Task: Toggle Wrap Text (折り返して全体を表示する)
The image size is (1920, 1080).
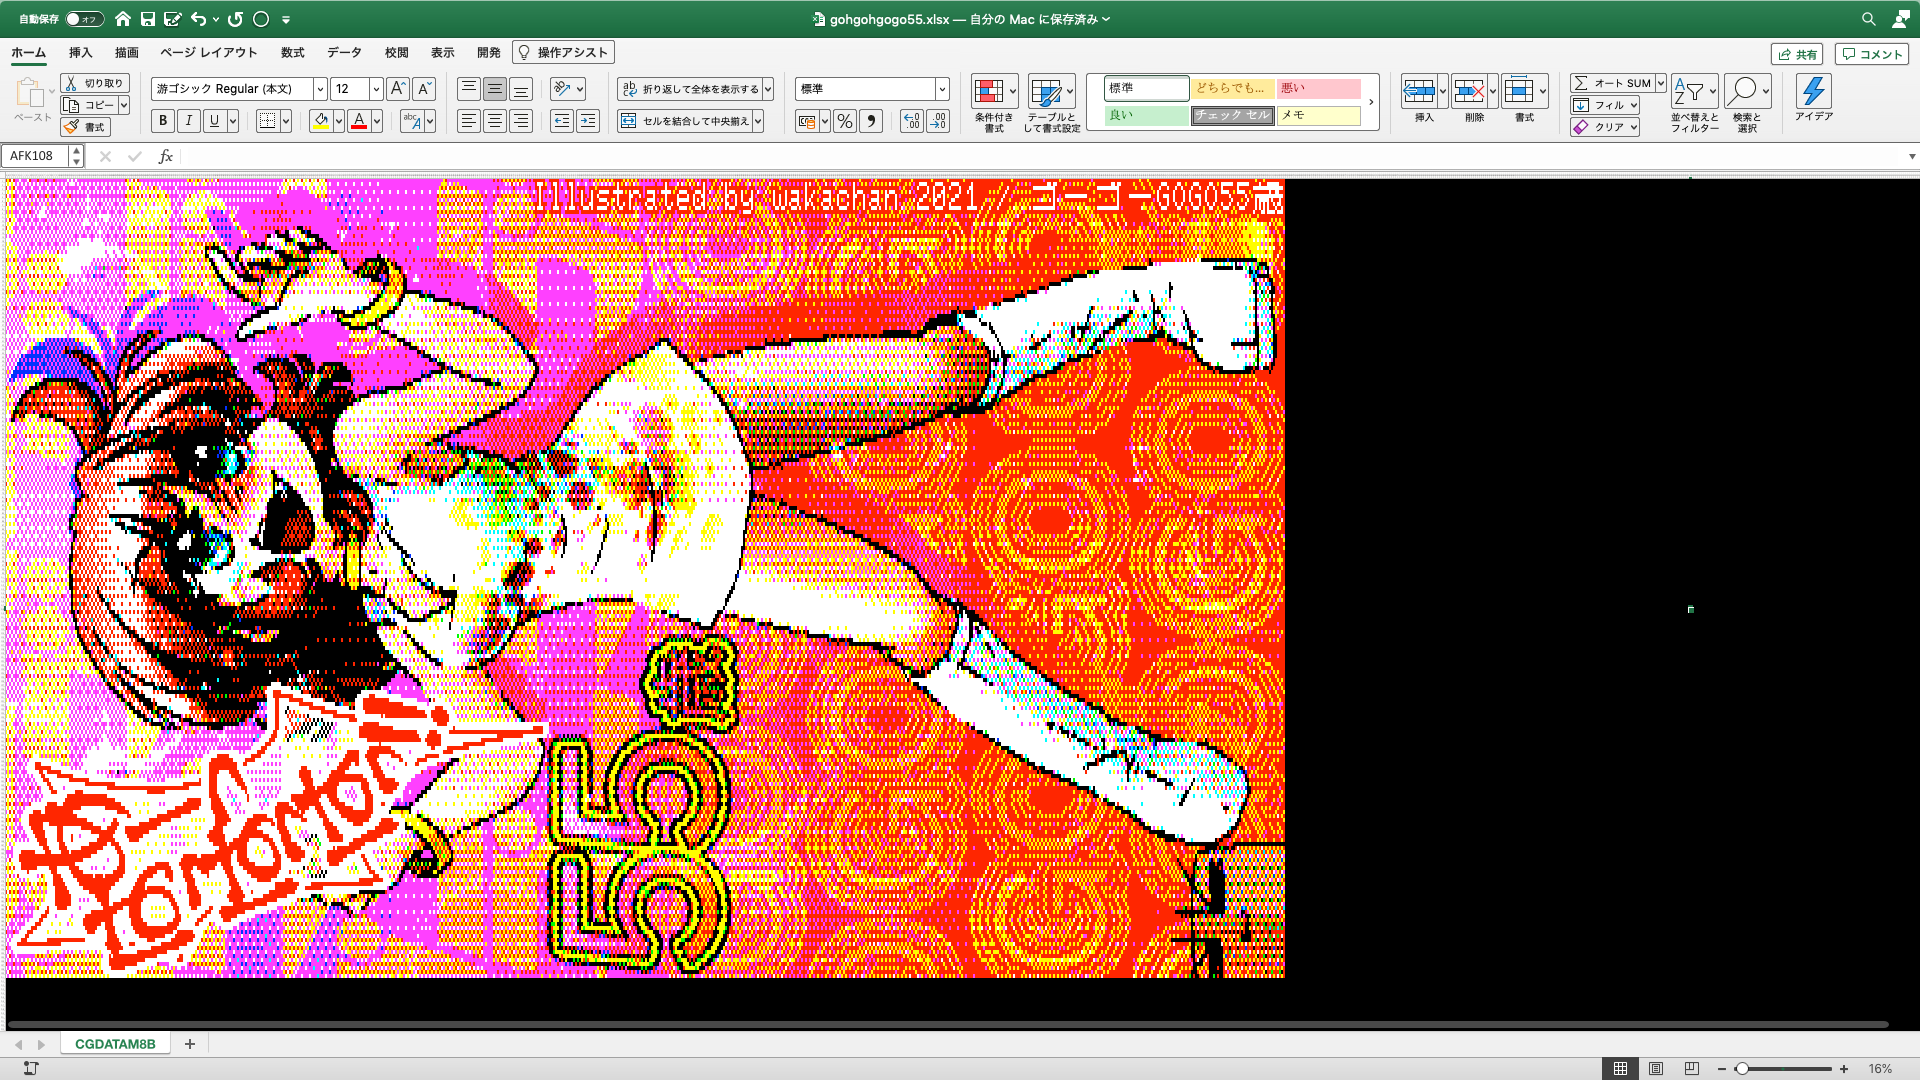Action: coord(691,89)
